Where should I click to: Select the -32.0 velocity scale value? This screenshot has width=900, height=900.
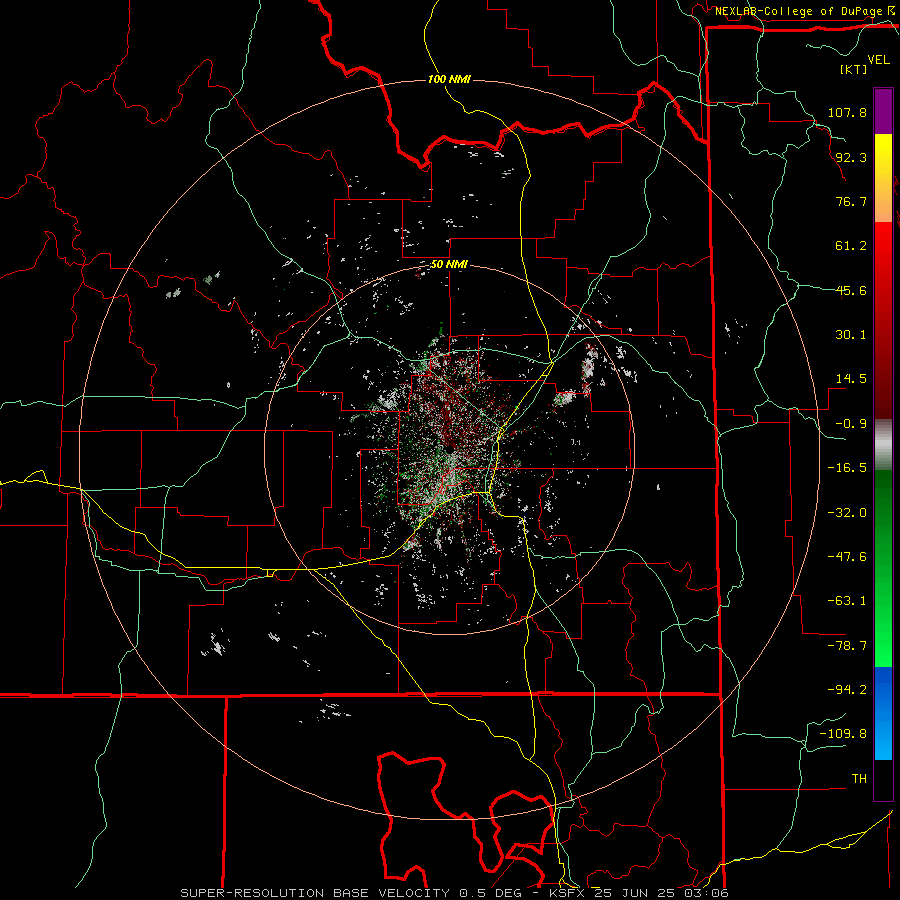tap(847, 513)
